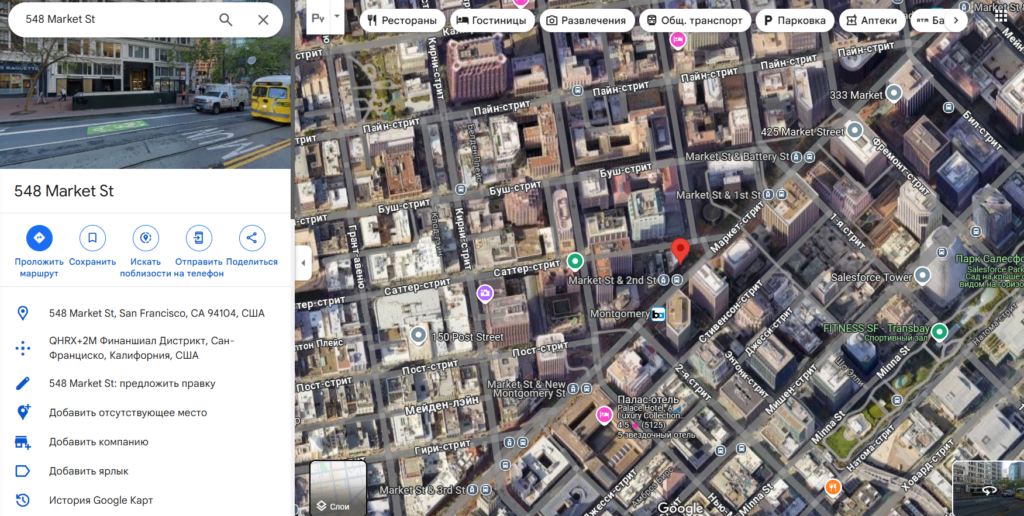Send to phone via 'Отправить на телефон'
1024x516 pixels.
point(198,238)
